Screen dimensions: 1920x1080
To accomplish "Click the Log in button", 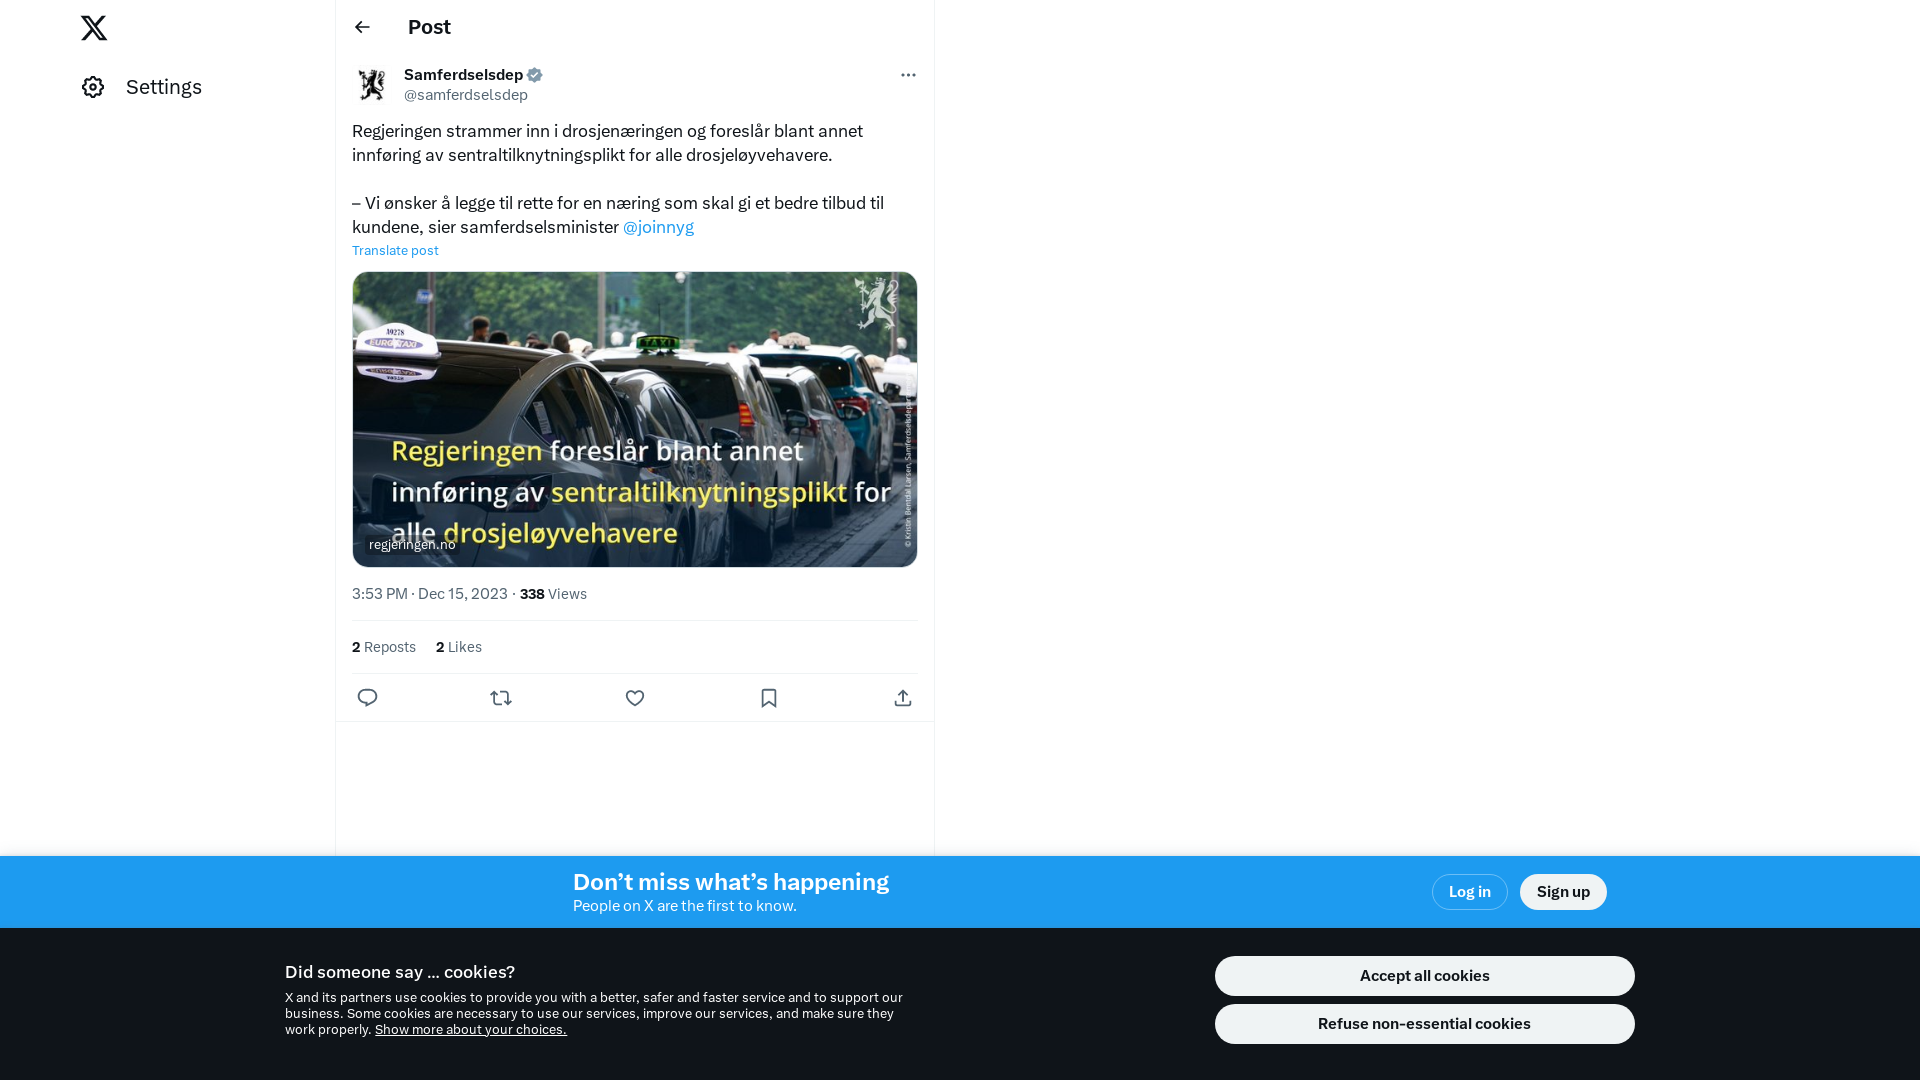I will 1470,892.
